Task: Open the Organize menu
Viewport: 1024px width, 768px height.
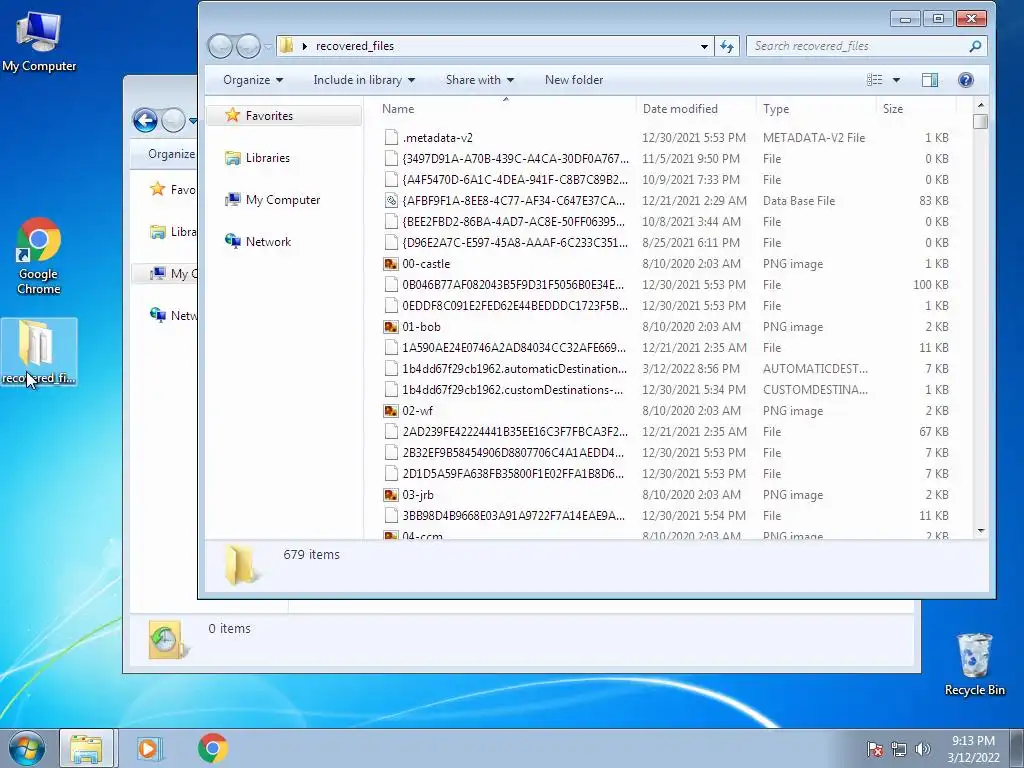Action: [253, 80]
